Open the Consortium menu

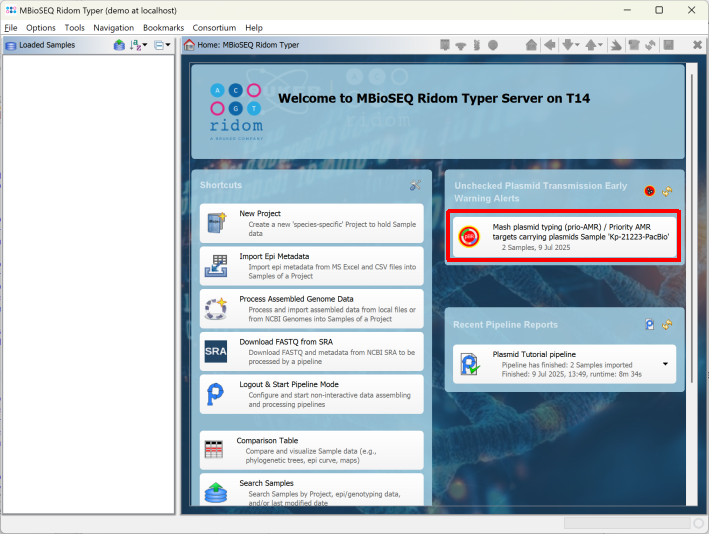(214, 28)
